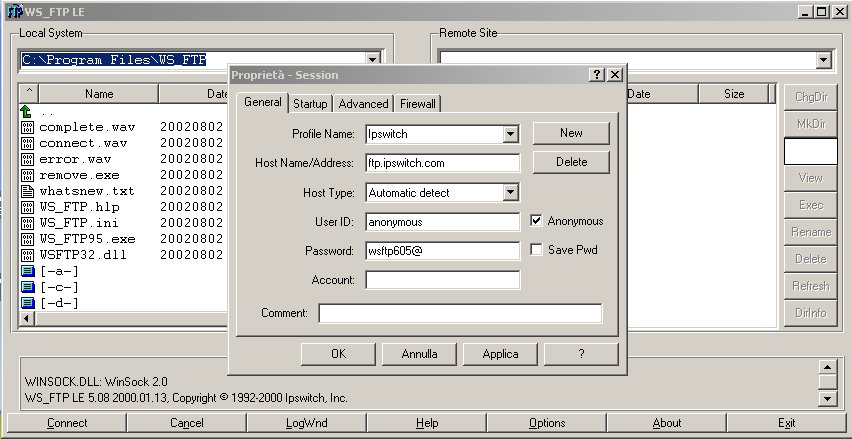Click the drive [-a-] icon
Viewport: 852px width, 439px height.
point(27,271)
